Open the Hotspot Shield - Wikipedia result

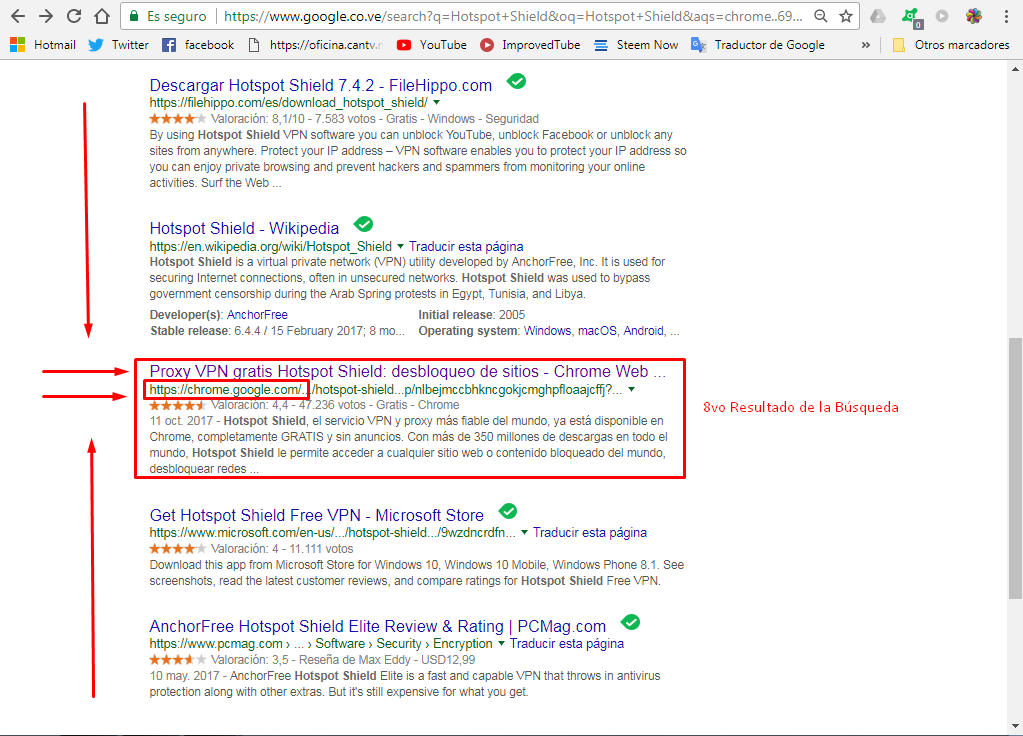click(x=244, y=228)
